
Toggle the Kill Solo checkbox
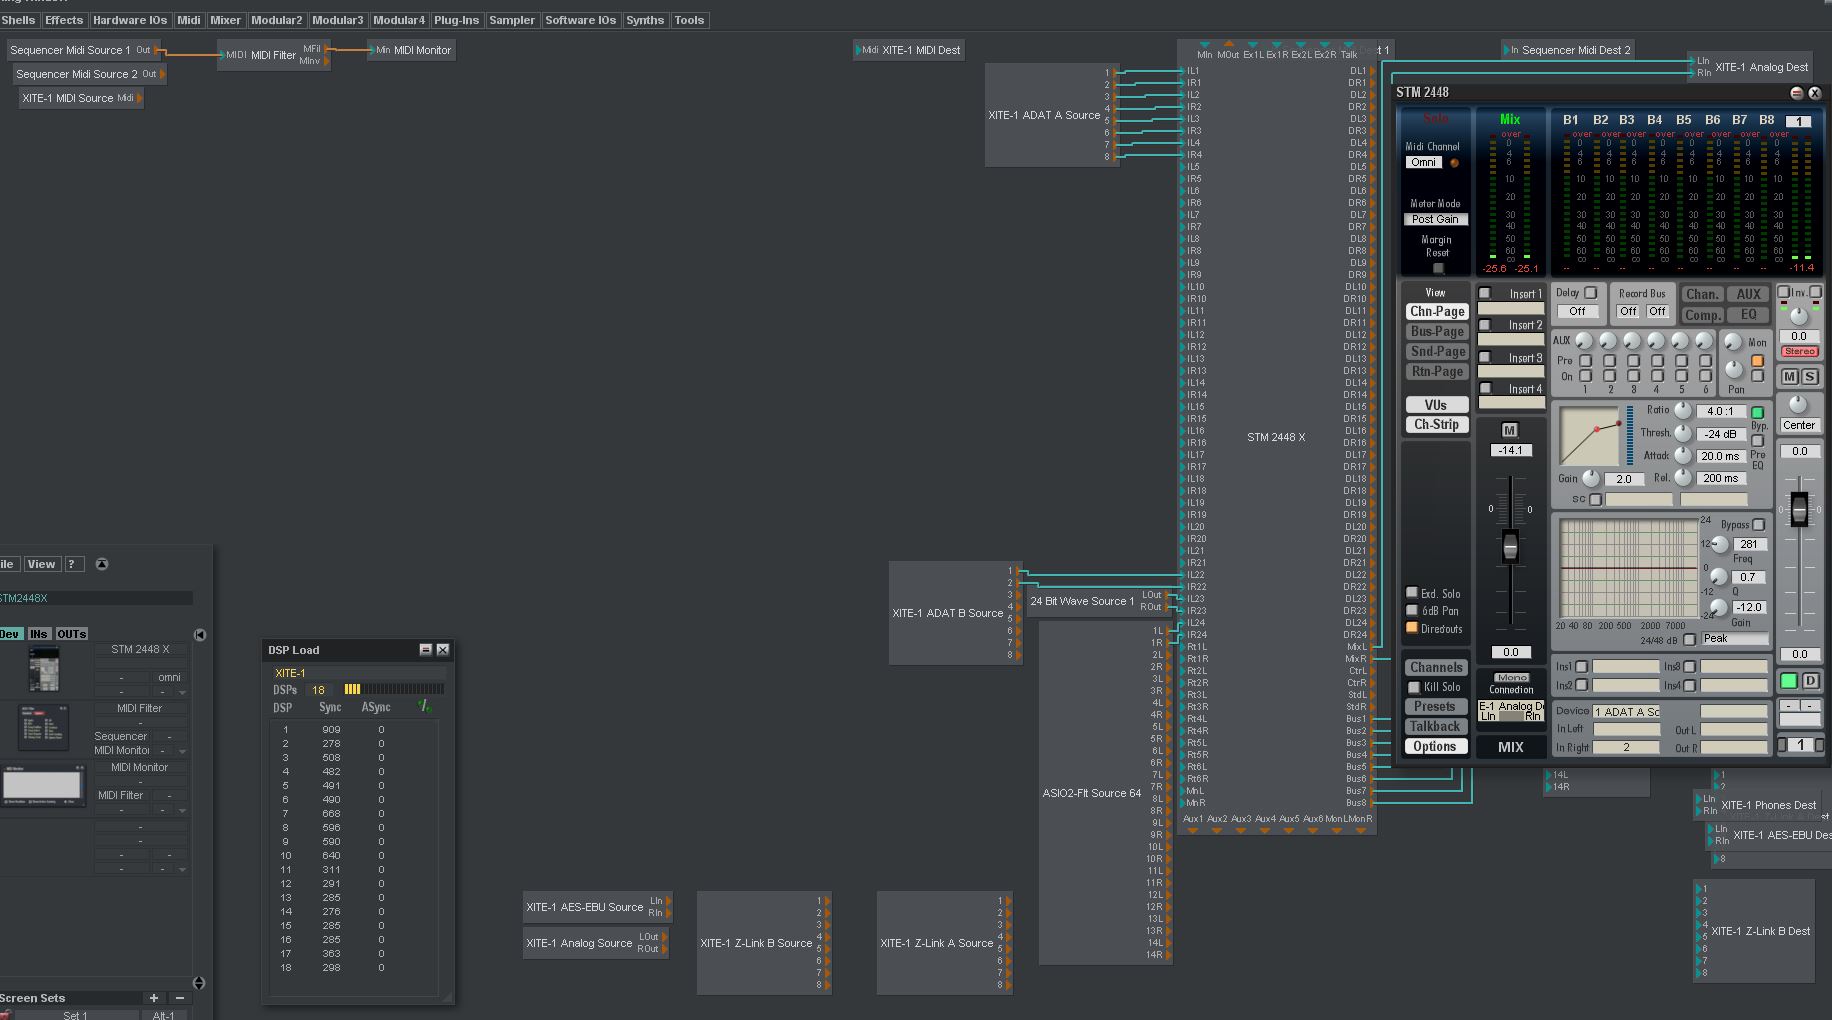click(1414, 687)
